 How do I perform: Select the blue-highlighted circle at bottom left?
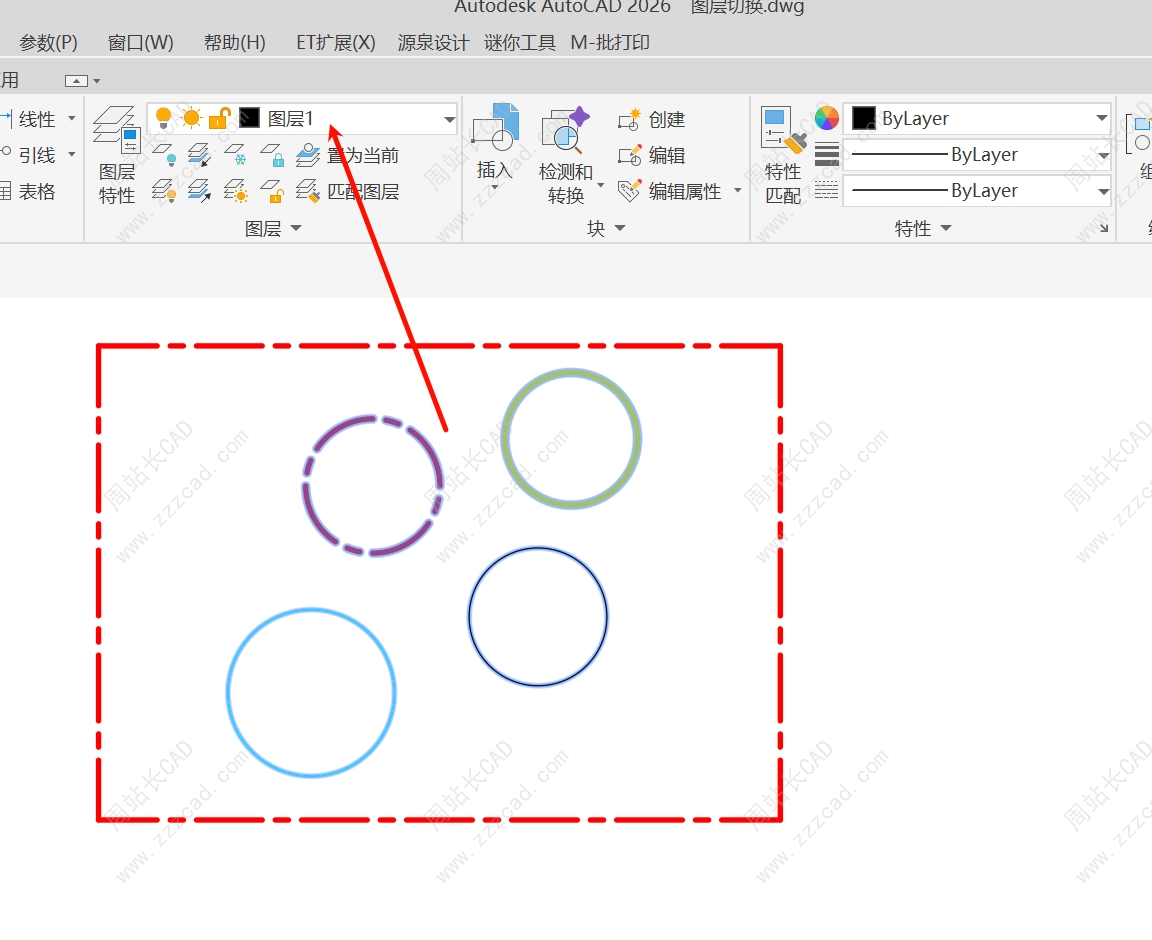pyautogui.click(x=228, y=693)
